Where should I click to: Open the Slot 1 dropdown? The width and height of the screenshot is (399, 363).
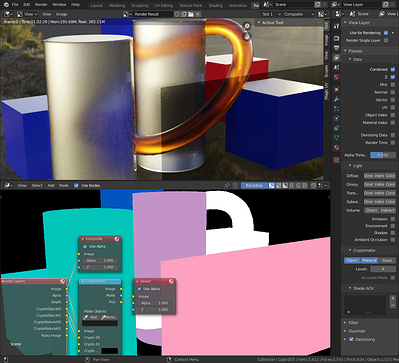pyautogui.click(x=270, y=14)
